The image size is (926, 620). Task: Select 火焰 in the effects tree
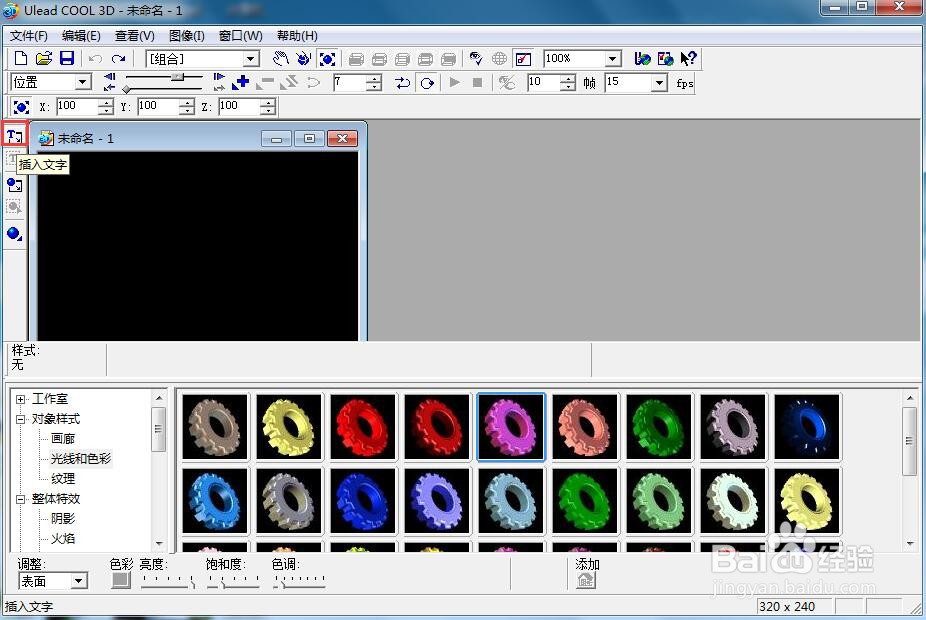pos(63,539)
